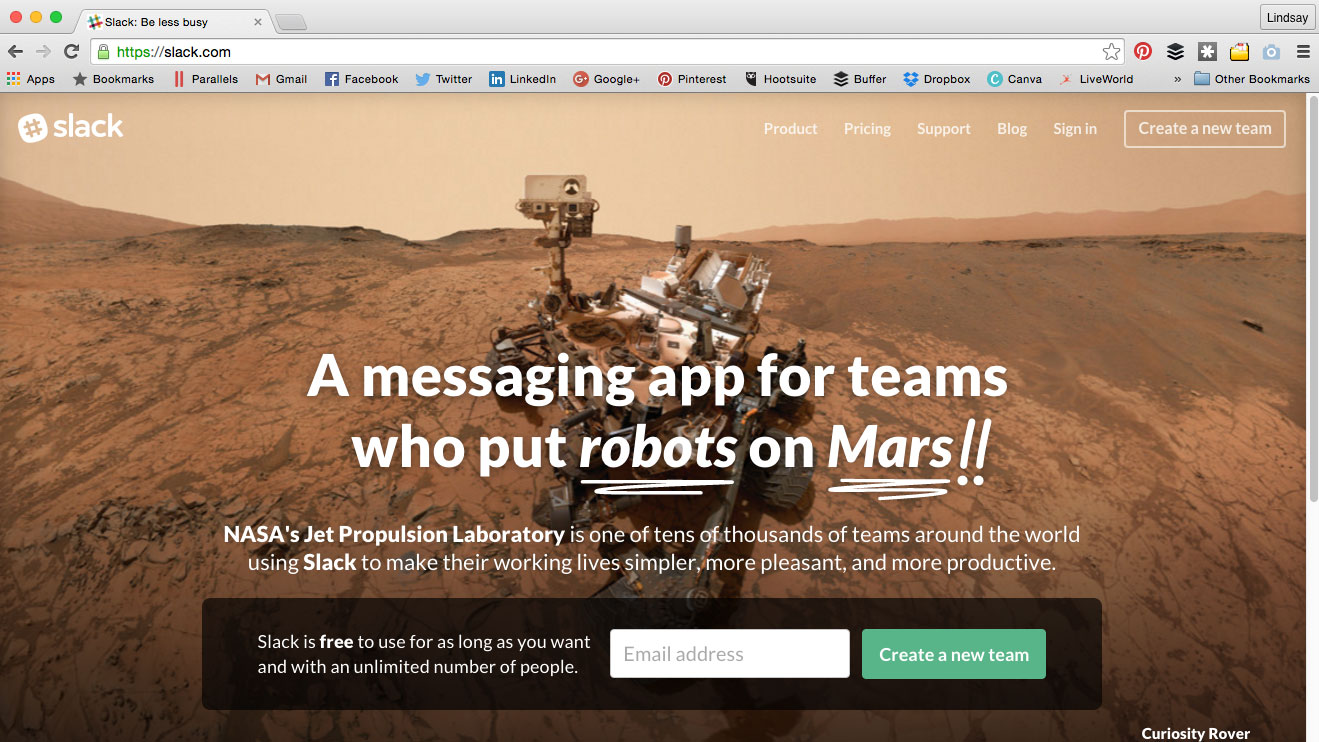Image resolution: width=1319 pixels, height=742 pixels.
Task: Click the green Create a new team button
Action: coord(954,654)
